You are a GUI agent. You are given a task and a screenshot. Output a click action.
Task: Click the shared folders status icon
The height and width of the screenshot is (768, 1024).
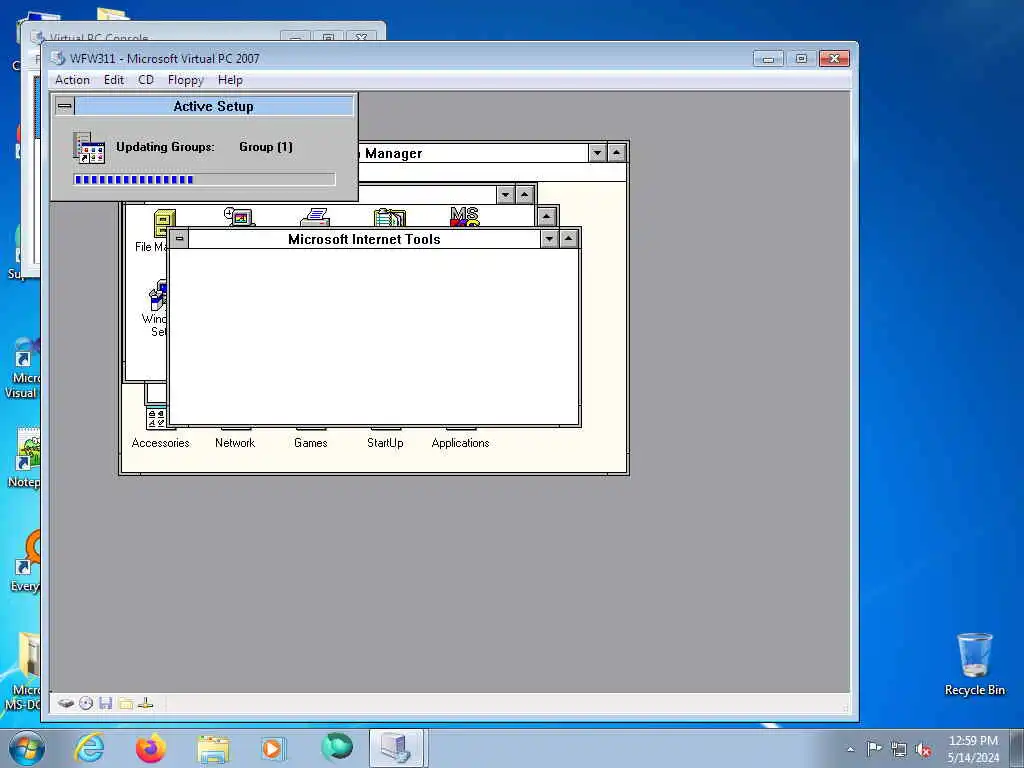126,703
